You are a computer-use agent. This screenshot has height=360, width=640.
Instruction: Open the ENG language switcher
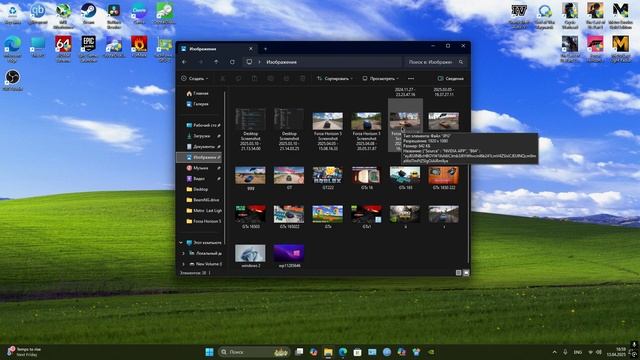click(x=578, y=352)
